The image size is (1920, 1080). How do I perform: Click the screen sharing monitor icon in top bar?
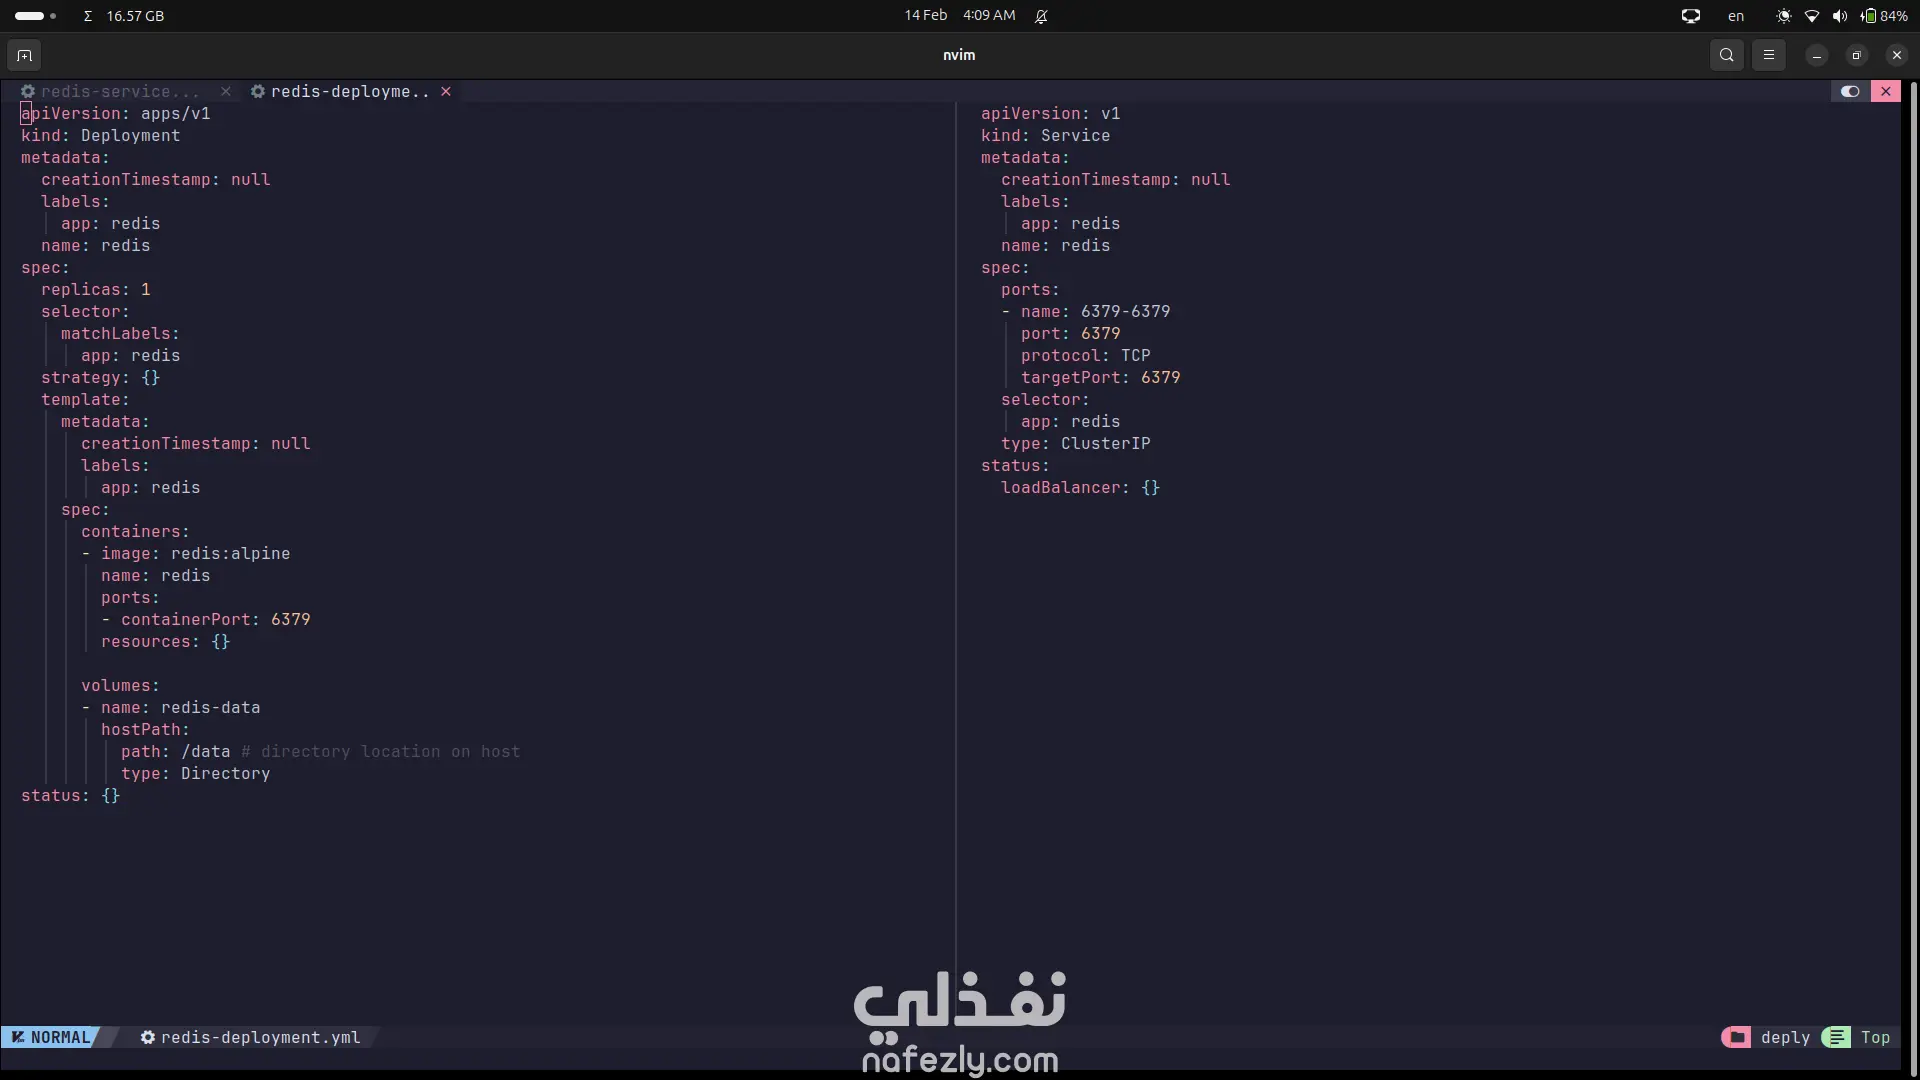click(x=1690, y=16)
